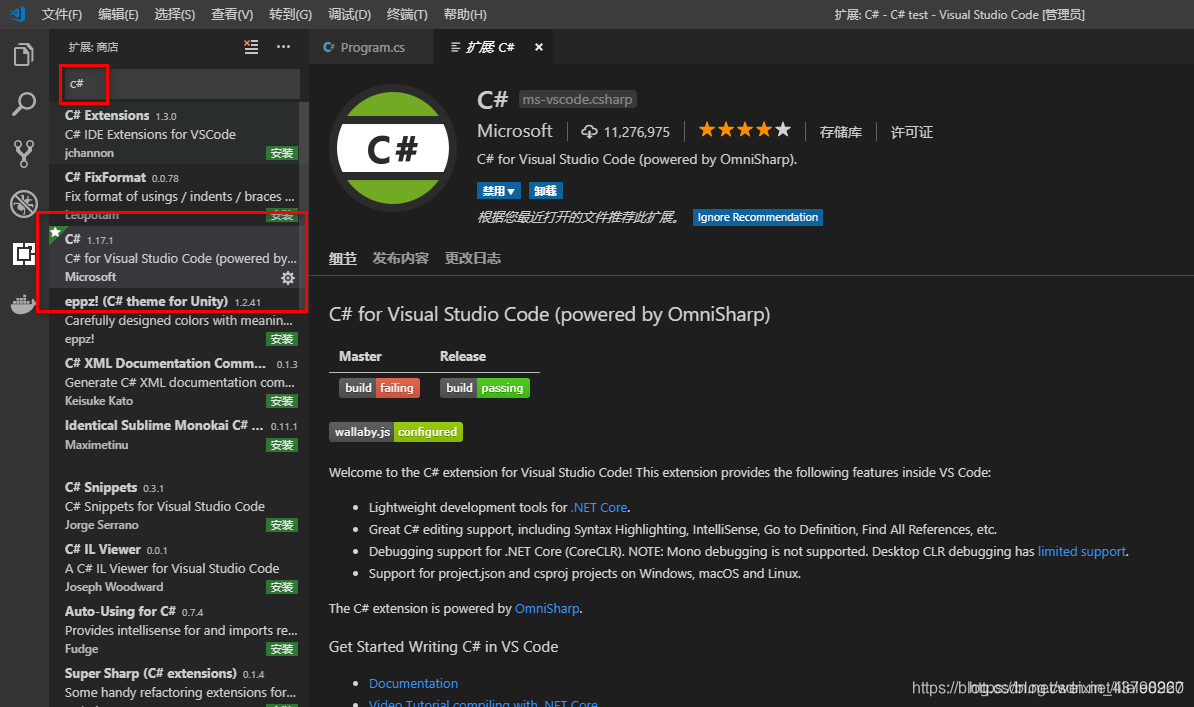Viewport: 1194px width, 707px height.
Task: Click the Release build passing badge
Action: click(484, 388)
